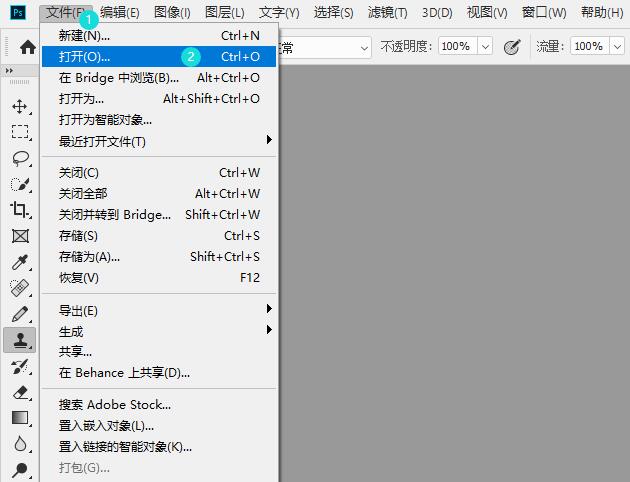Open the 不透明度 dropdown arrow

coord(485,47)
